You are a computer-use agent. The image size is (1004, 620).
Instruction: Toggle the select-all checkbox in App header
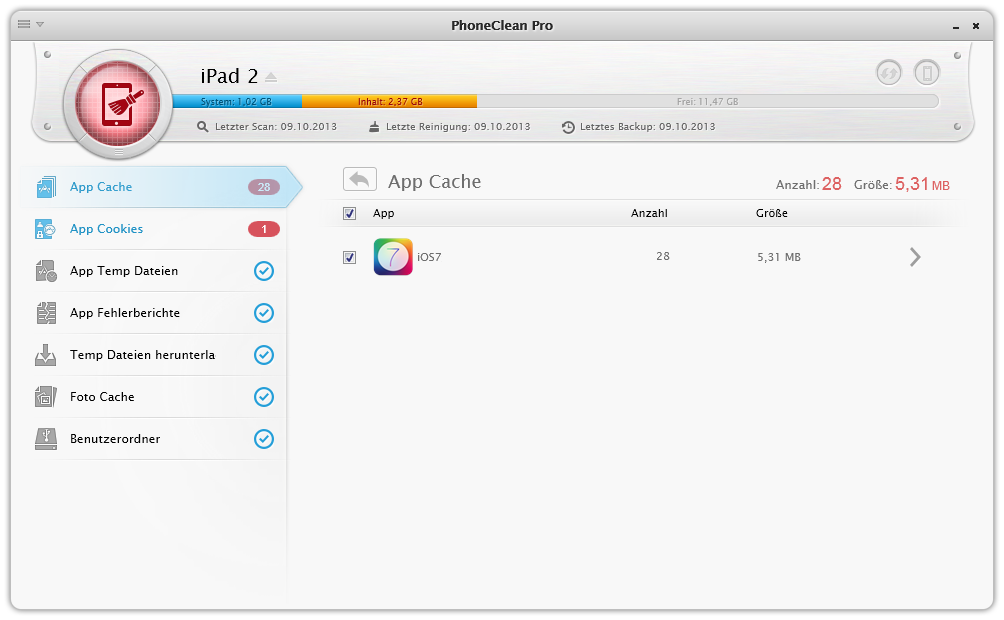tap(350, 213)
